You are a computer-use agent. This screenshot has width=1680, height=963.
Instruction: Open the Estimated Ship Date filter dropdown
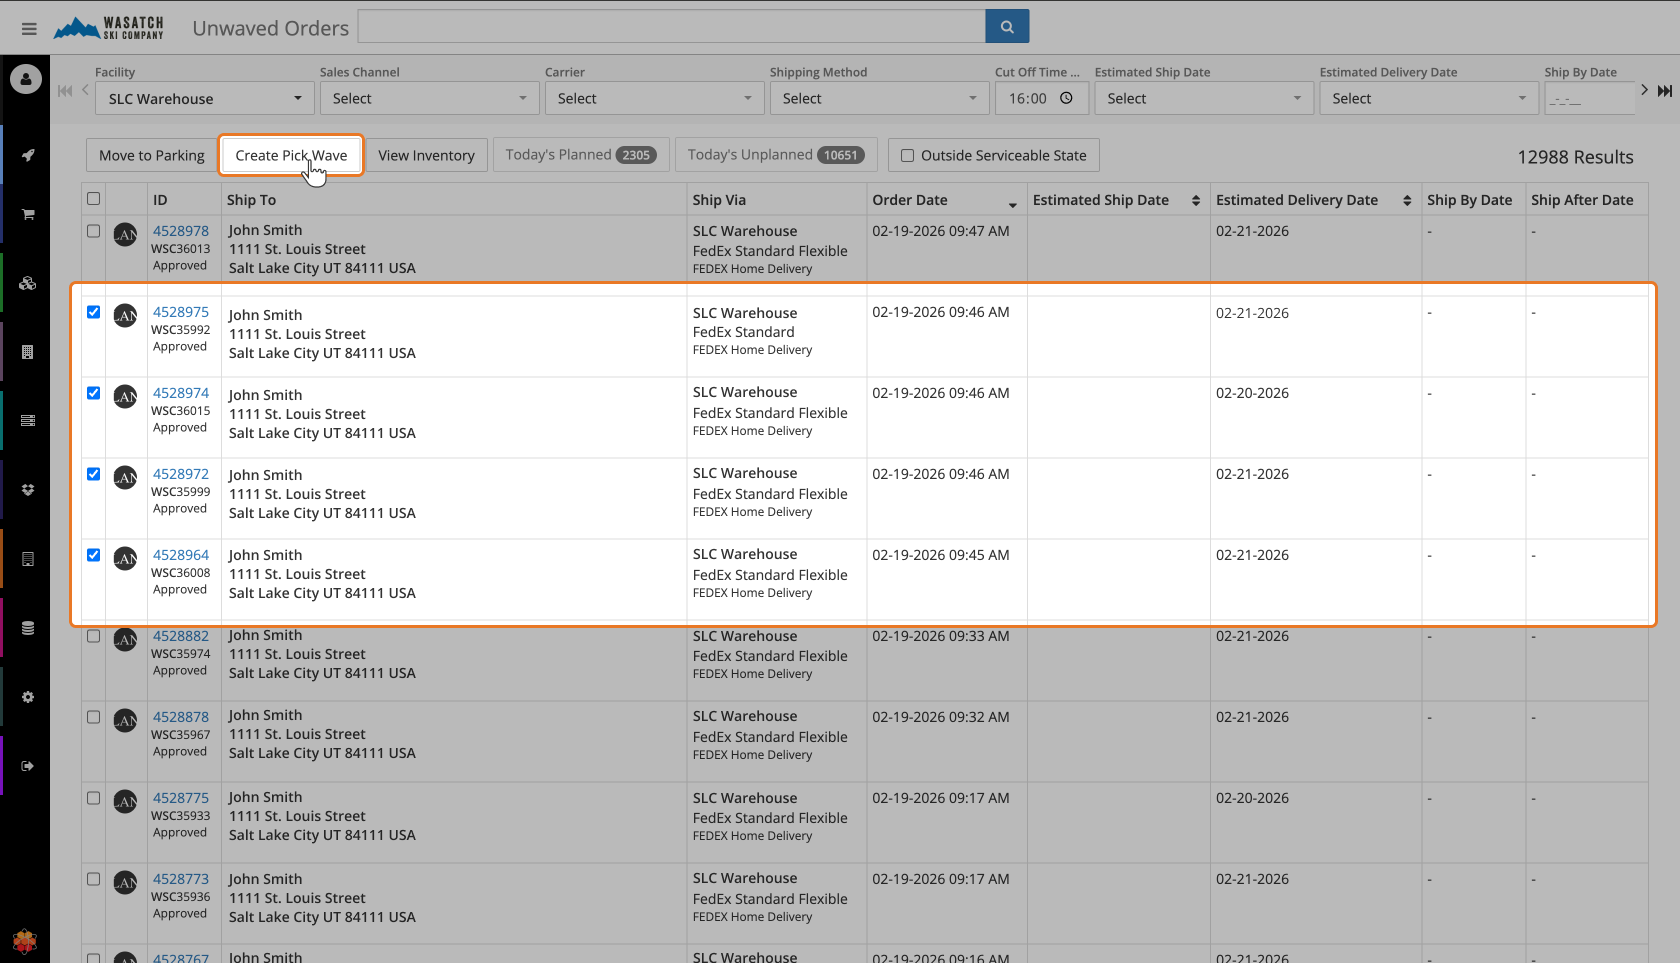click(x=1205, y=98)
